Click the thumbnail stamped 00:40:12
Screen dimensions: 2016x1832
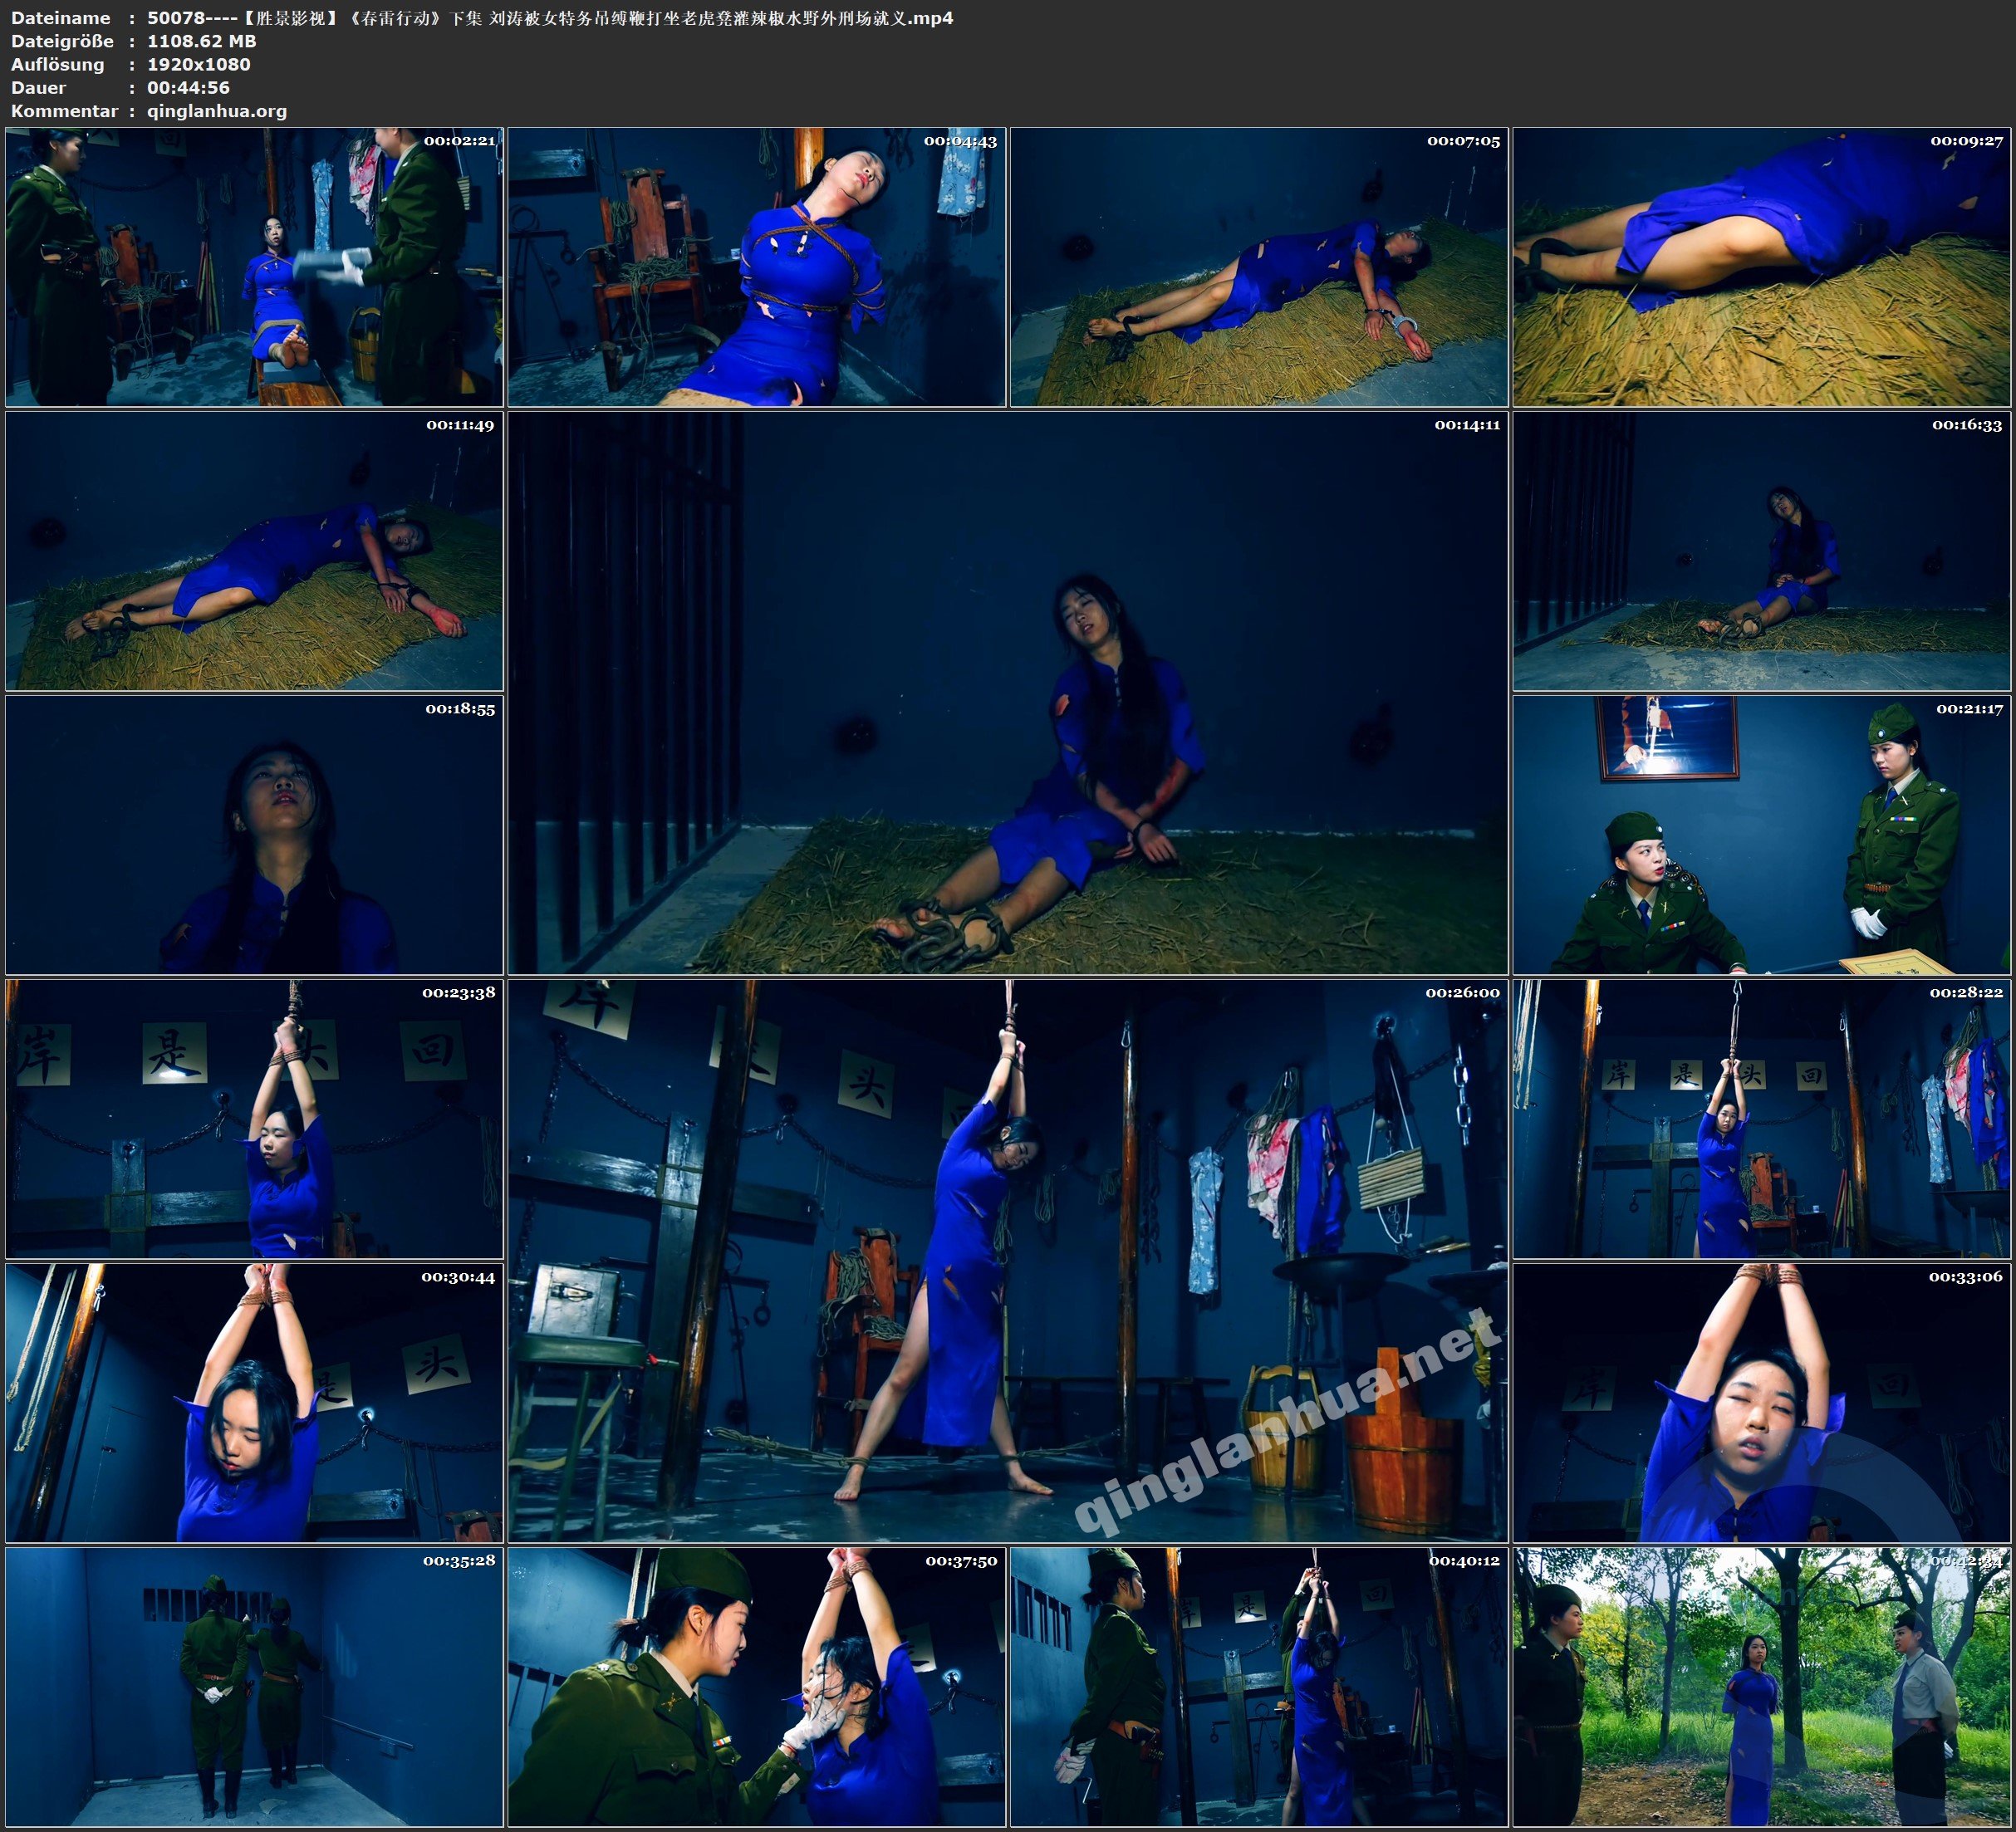pos(1258,1687)
